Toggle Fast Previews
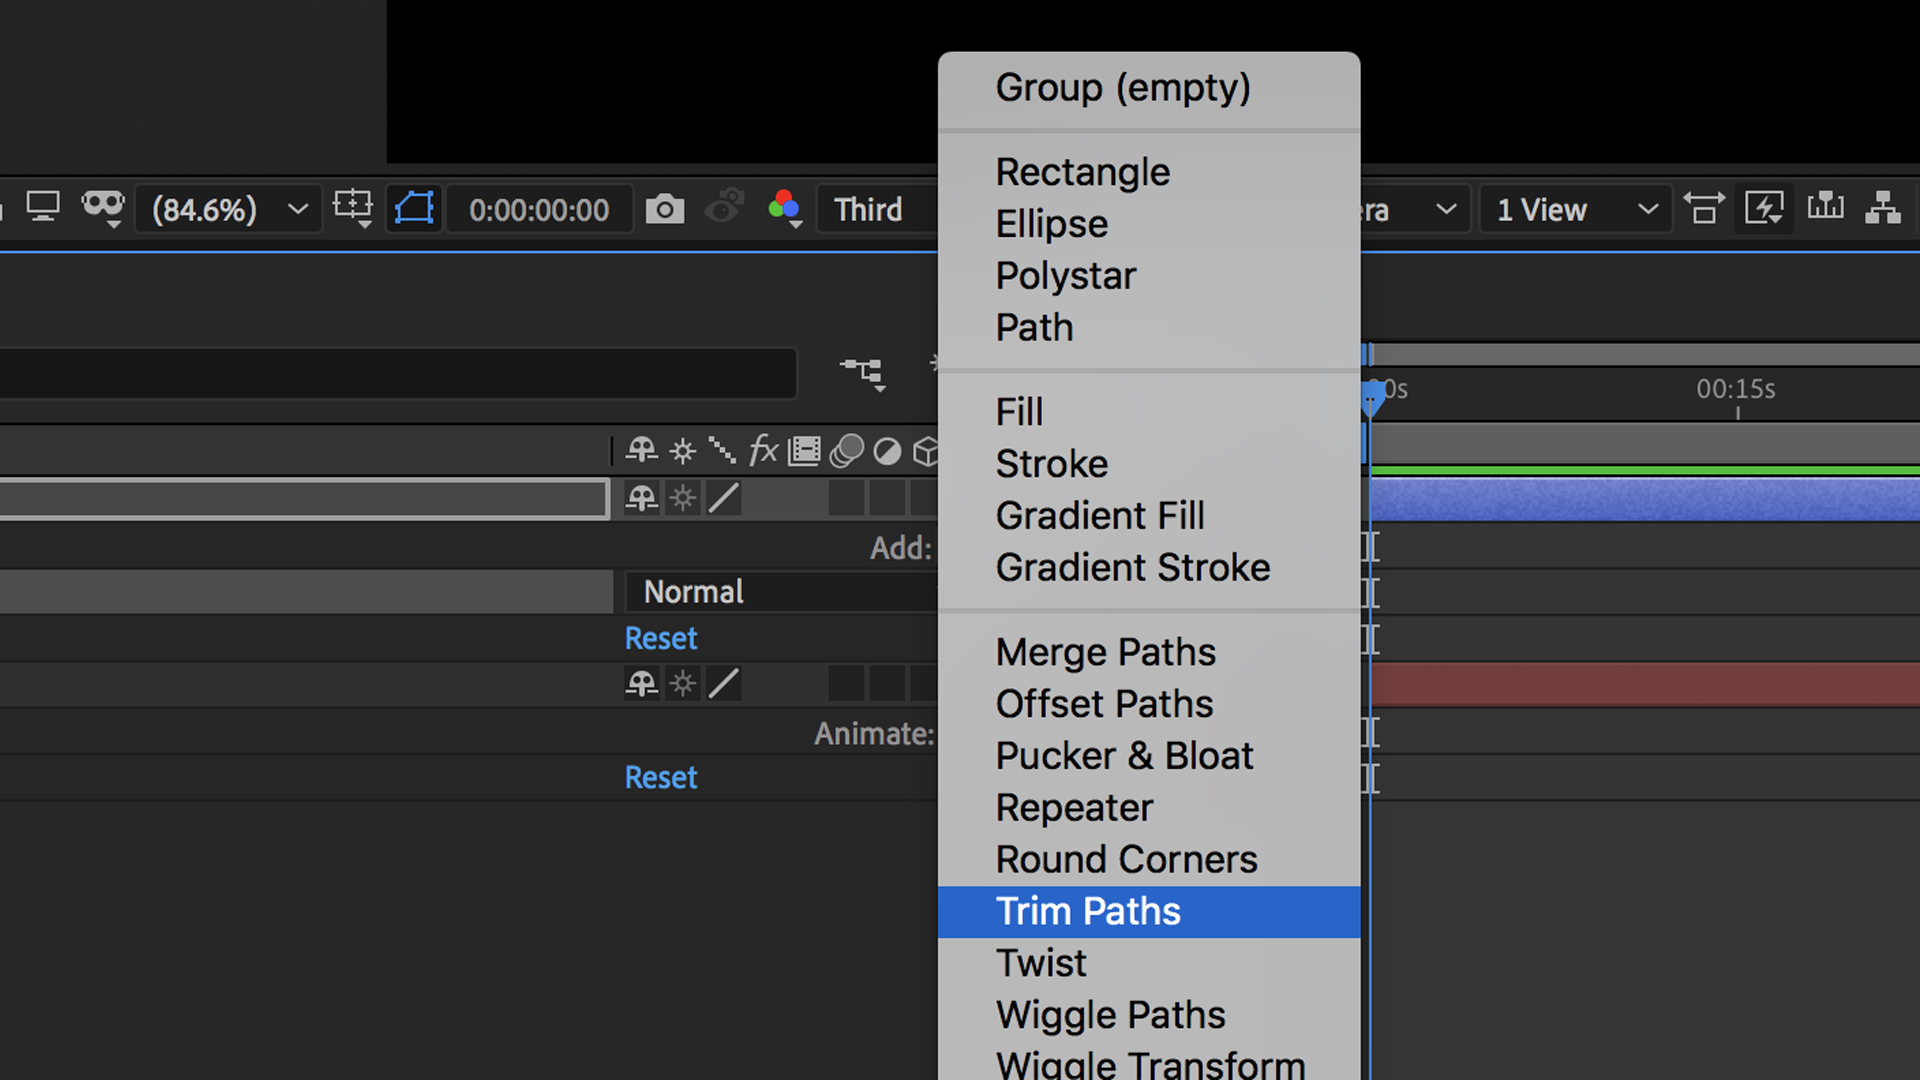The width and height of the screenshot is (1920, 1080). point(1764,208)
